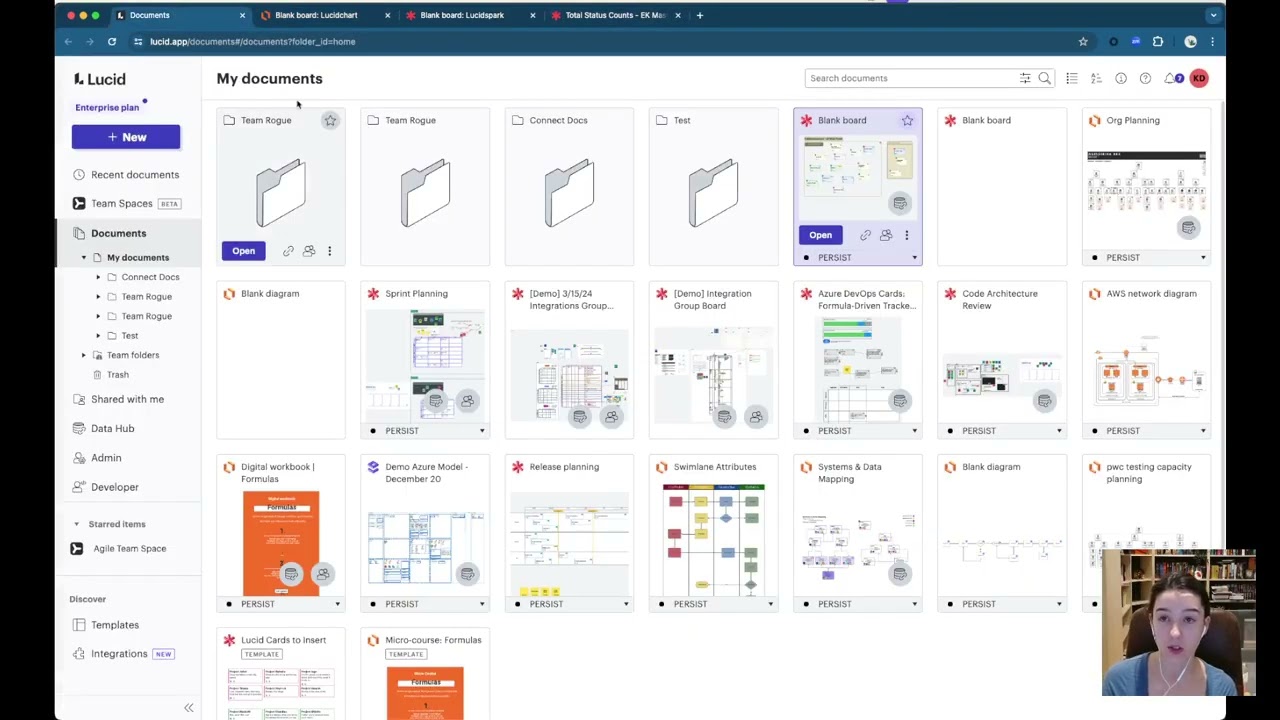Open status dropdown on Code Architecture Review

pos(1059,431)
